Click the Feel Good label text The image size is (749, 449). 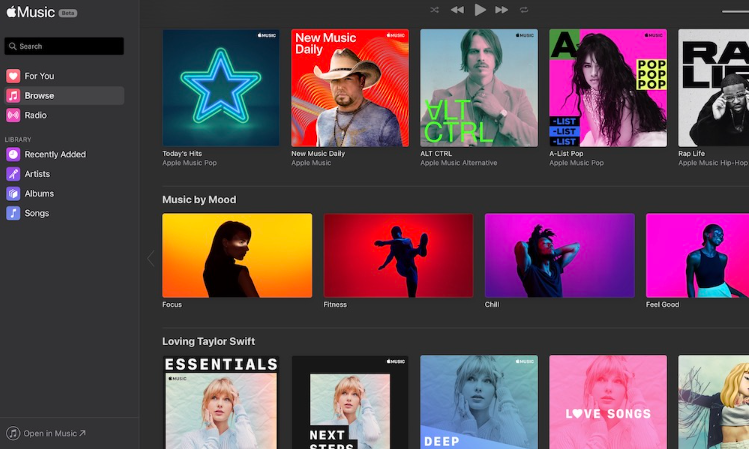[x=663, y=305]
